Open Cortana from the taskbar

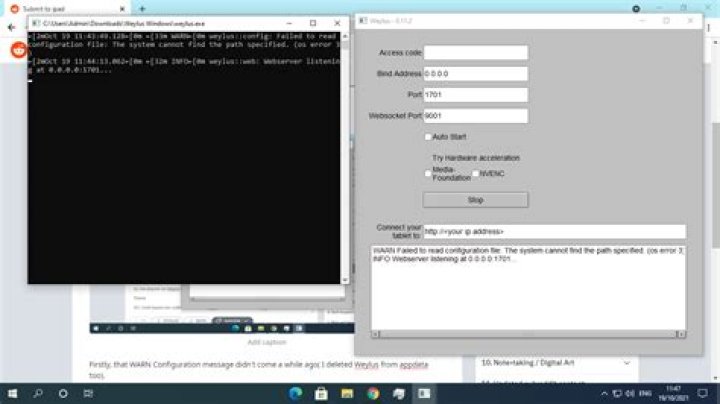pos(63,393)
